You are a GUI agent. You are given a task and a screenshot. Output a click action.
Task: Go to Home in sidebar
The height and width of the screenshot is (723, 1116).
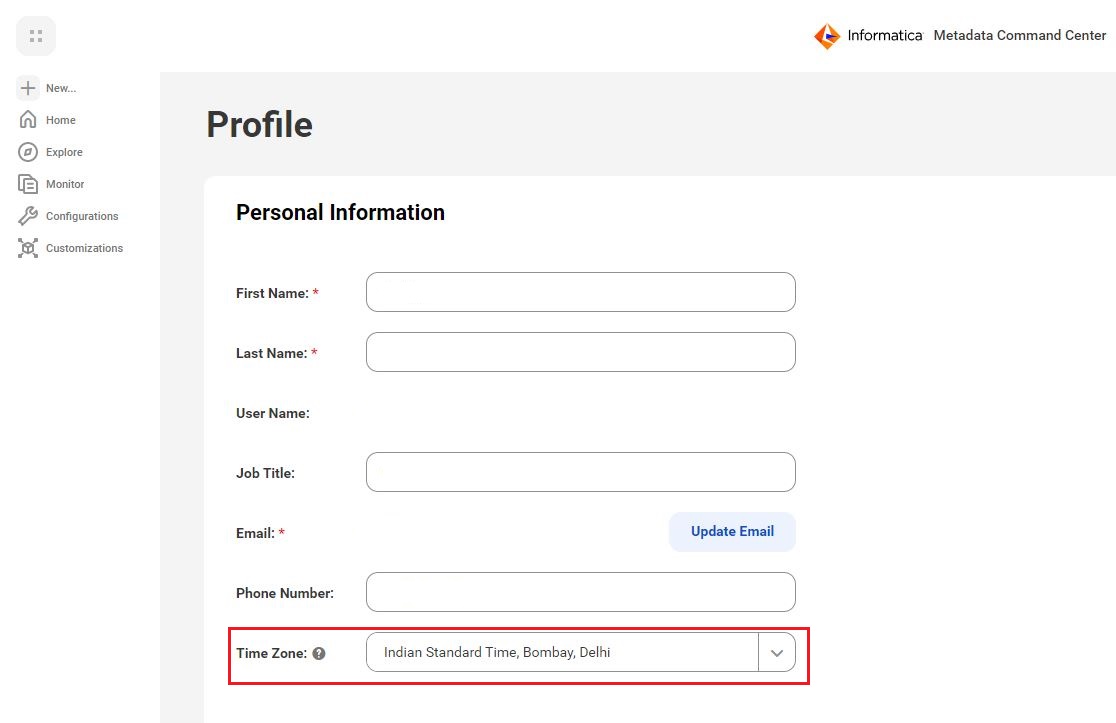pos(60,120)
